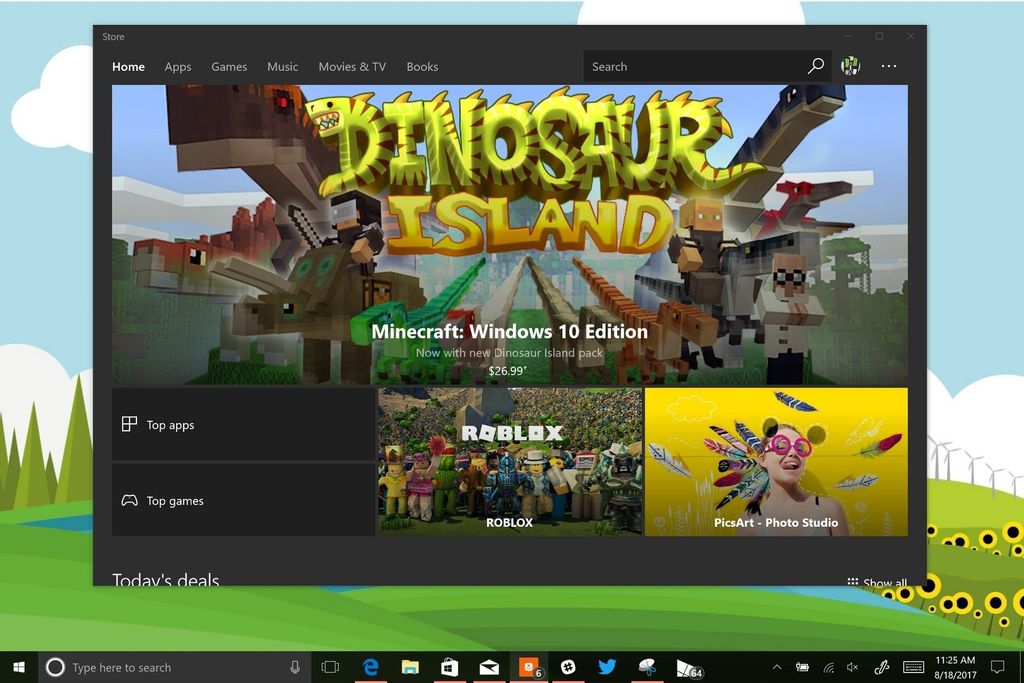Select the Top games controller icon

coord(130,500)
